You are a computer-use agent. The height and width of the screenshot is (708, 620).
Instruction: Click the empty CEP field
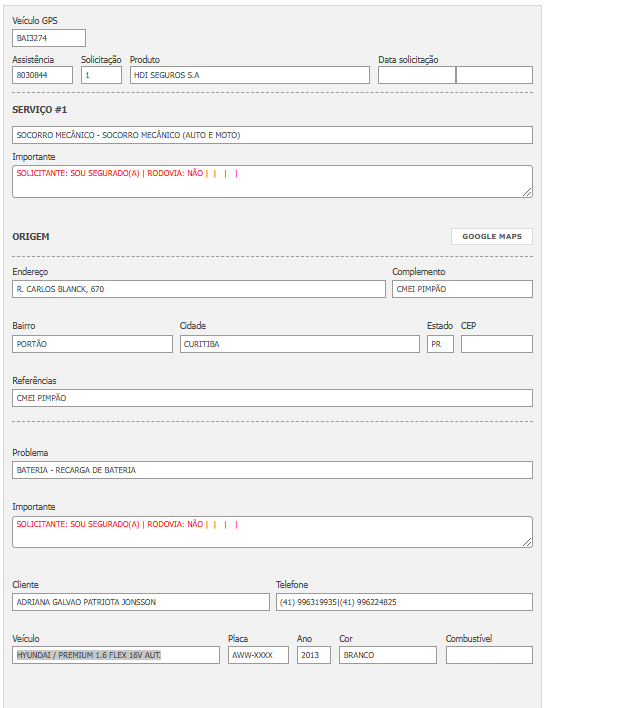click(x=497, y=344)
